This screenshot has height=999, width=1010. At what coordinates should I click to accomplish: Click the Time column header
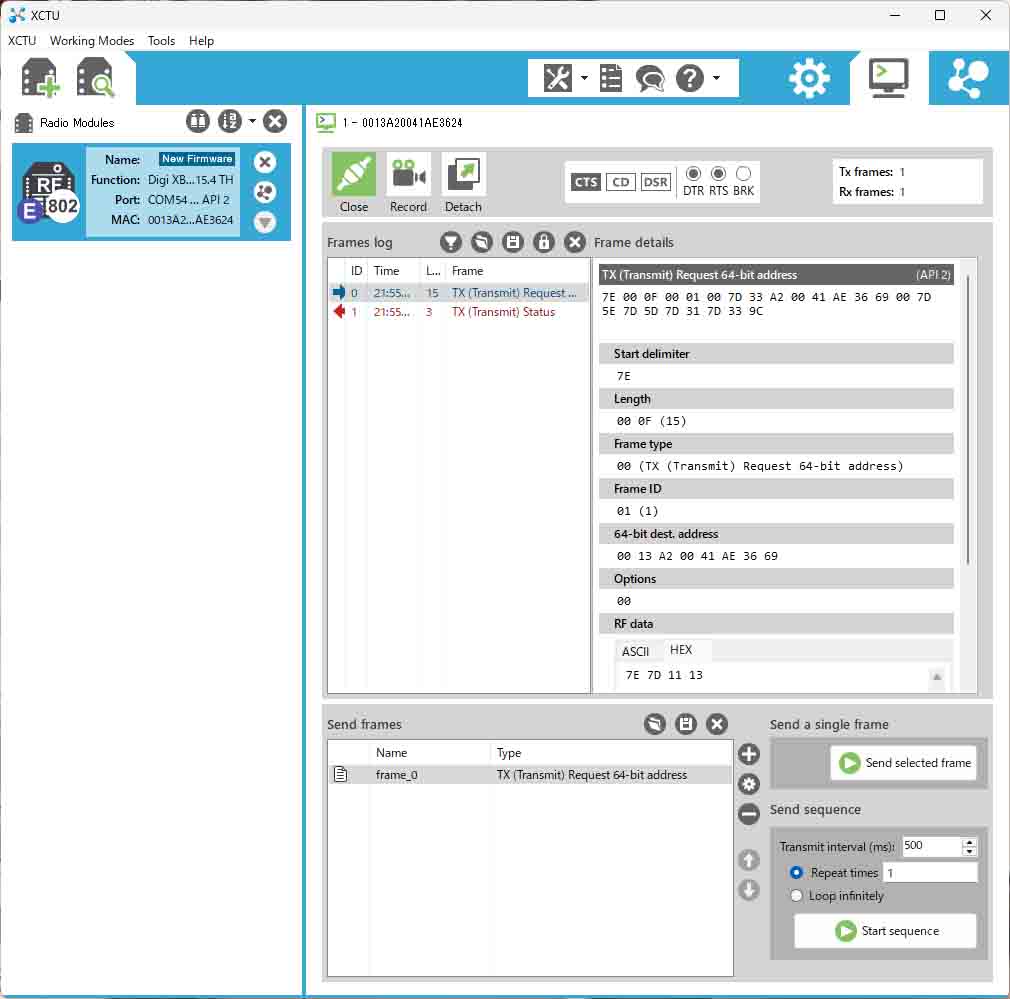(x=393, y=271)
